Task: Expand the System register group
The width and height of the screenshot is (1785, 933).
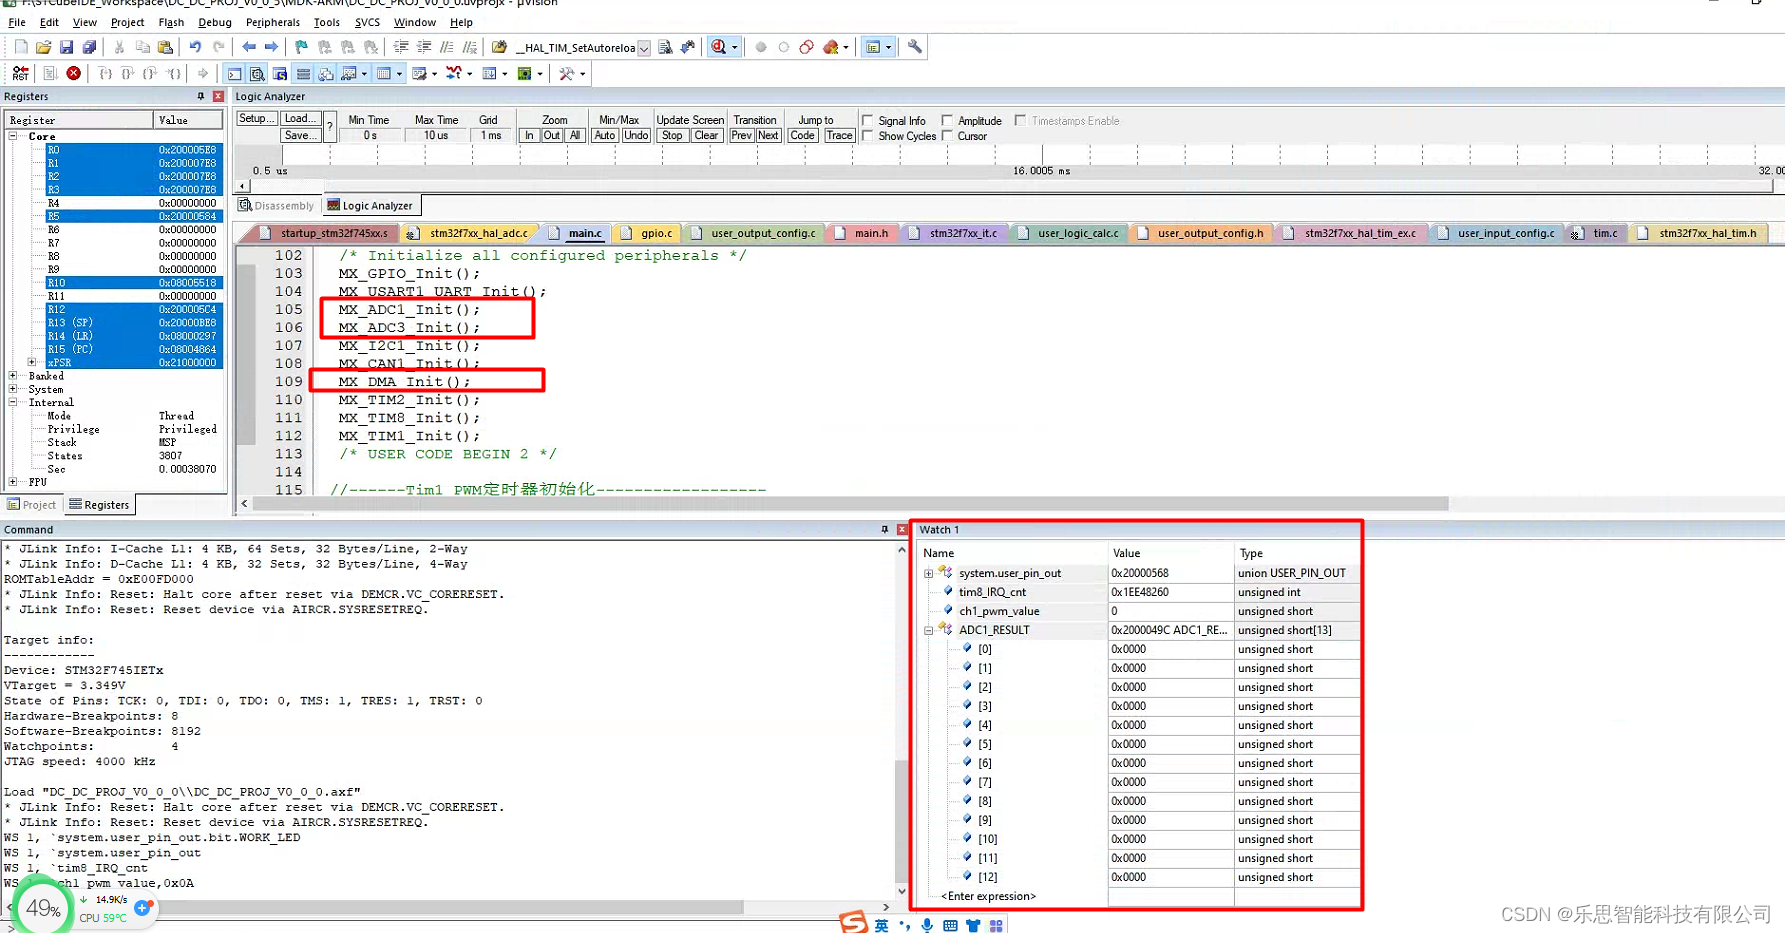Action: 13,389
